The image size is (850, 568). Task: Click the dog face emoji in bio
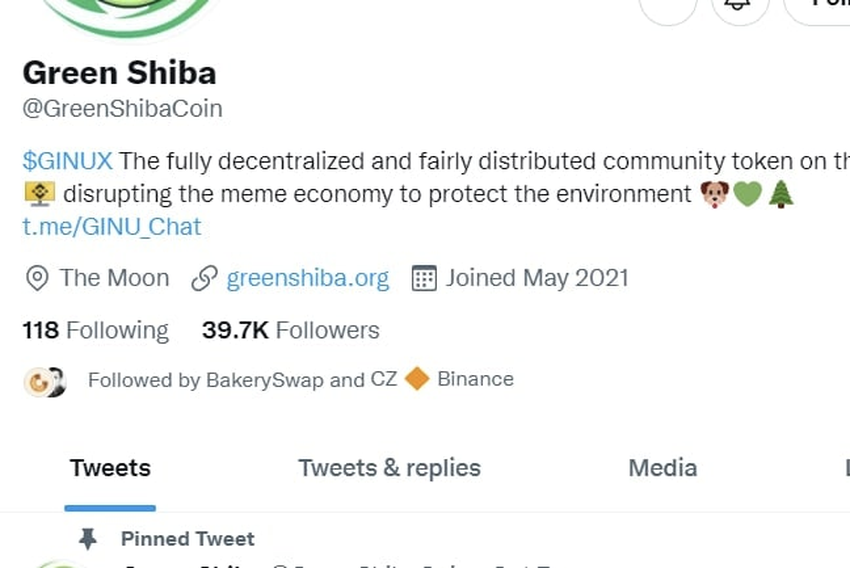click(714, 194)
